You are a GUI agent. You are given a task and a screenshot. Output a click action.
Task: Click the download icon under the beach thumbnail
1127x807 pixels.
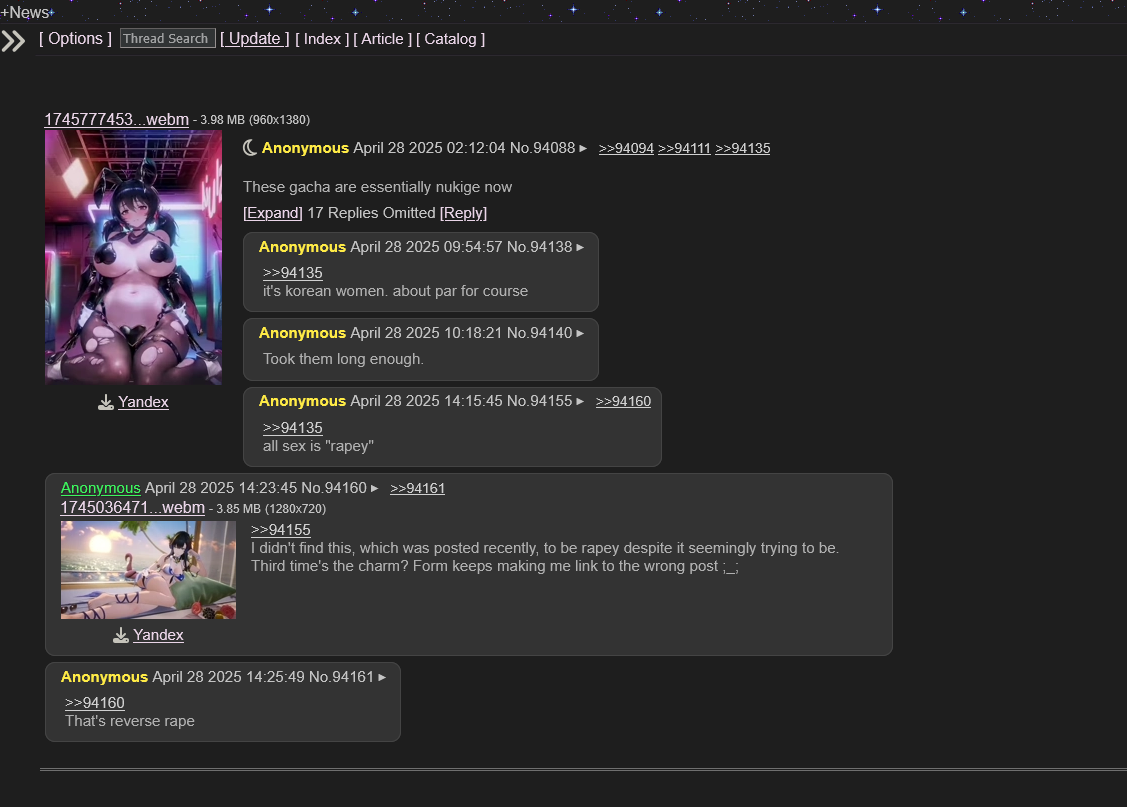point(121,635)
